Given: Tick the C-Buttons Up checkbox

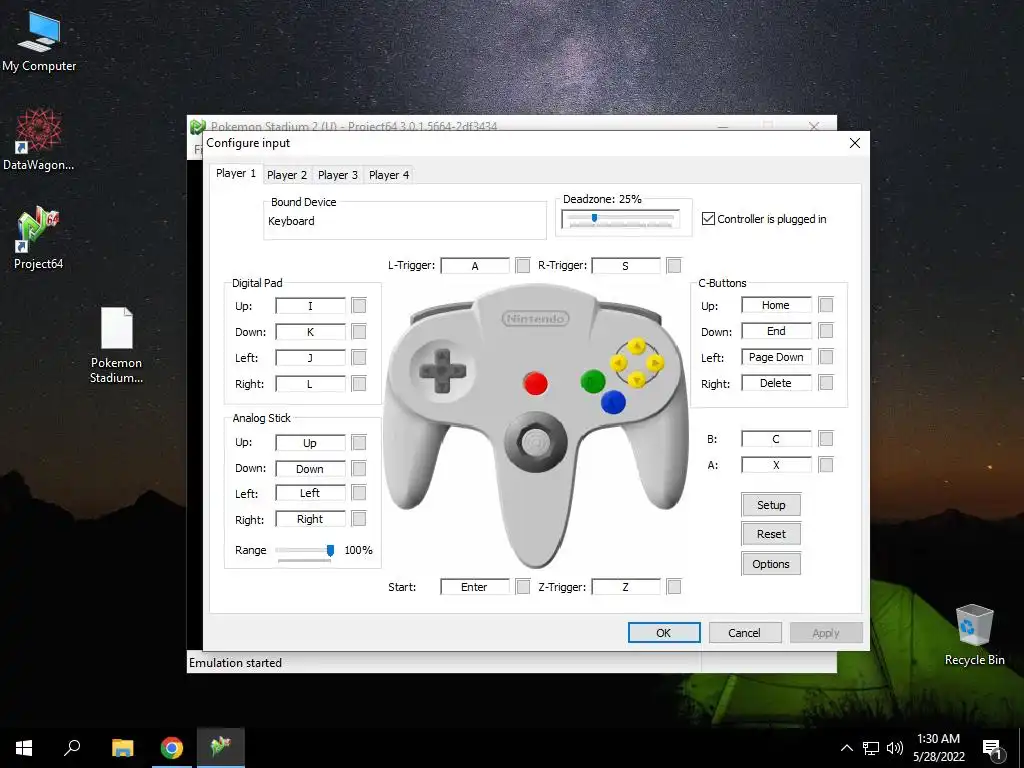Looking at the screenshot, I should 825,305.
